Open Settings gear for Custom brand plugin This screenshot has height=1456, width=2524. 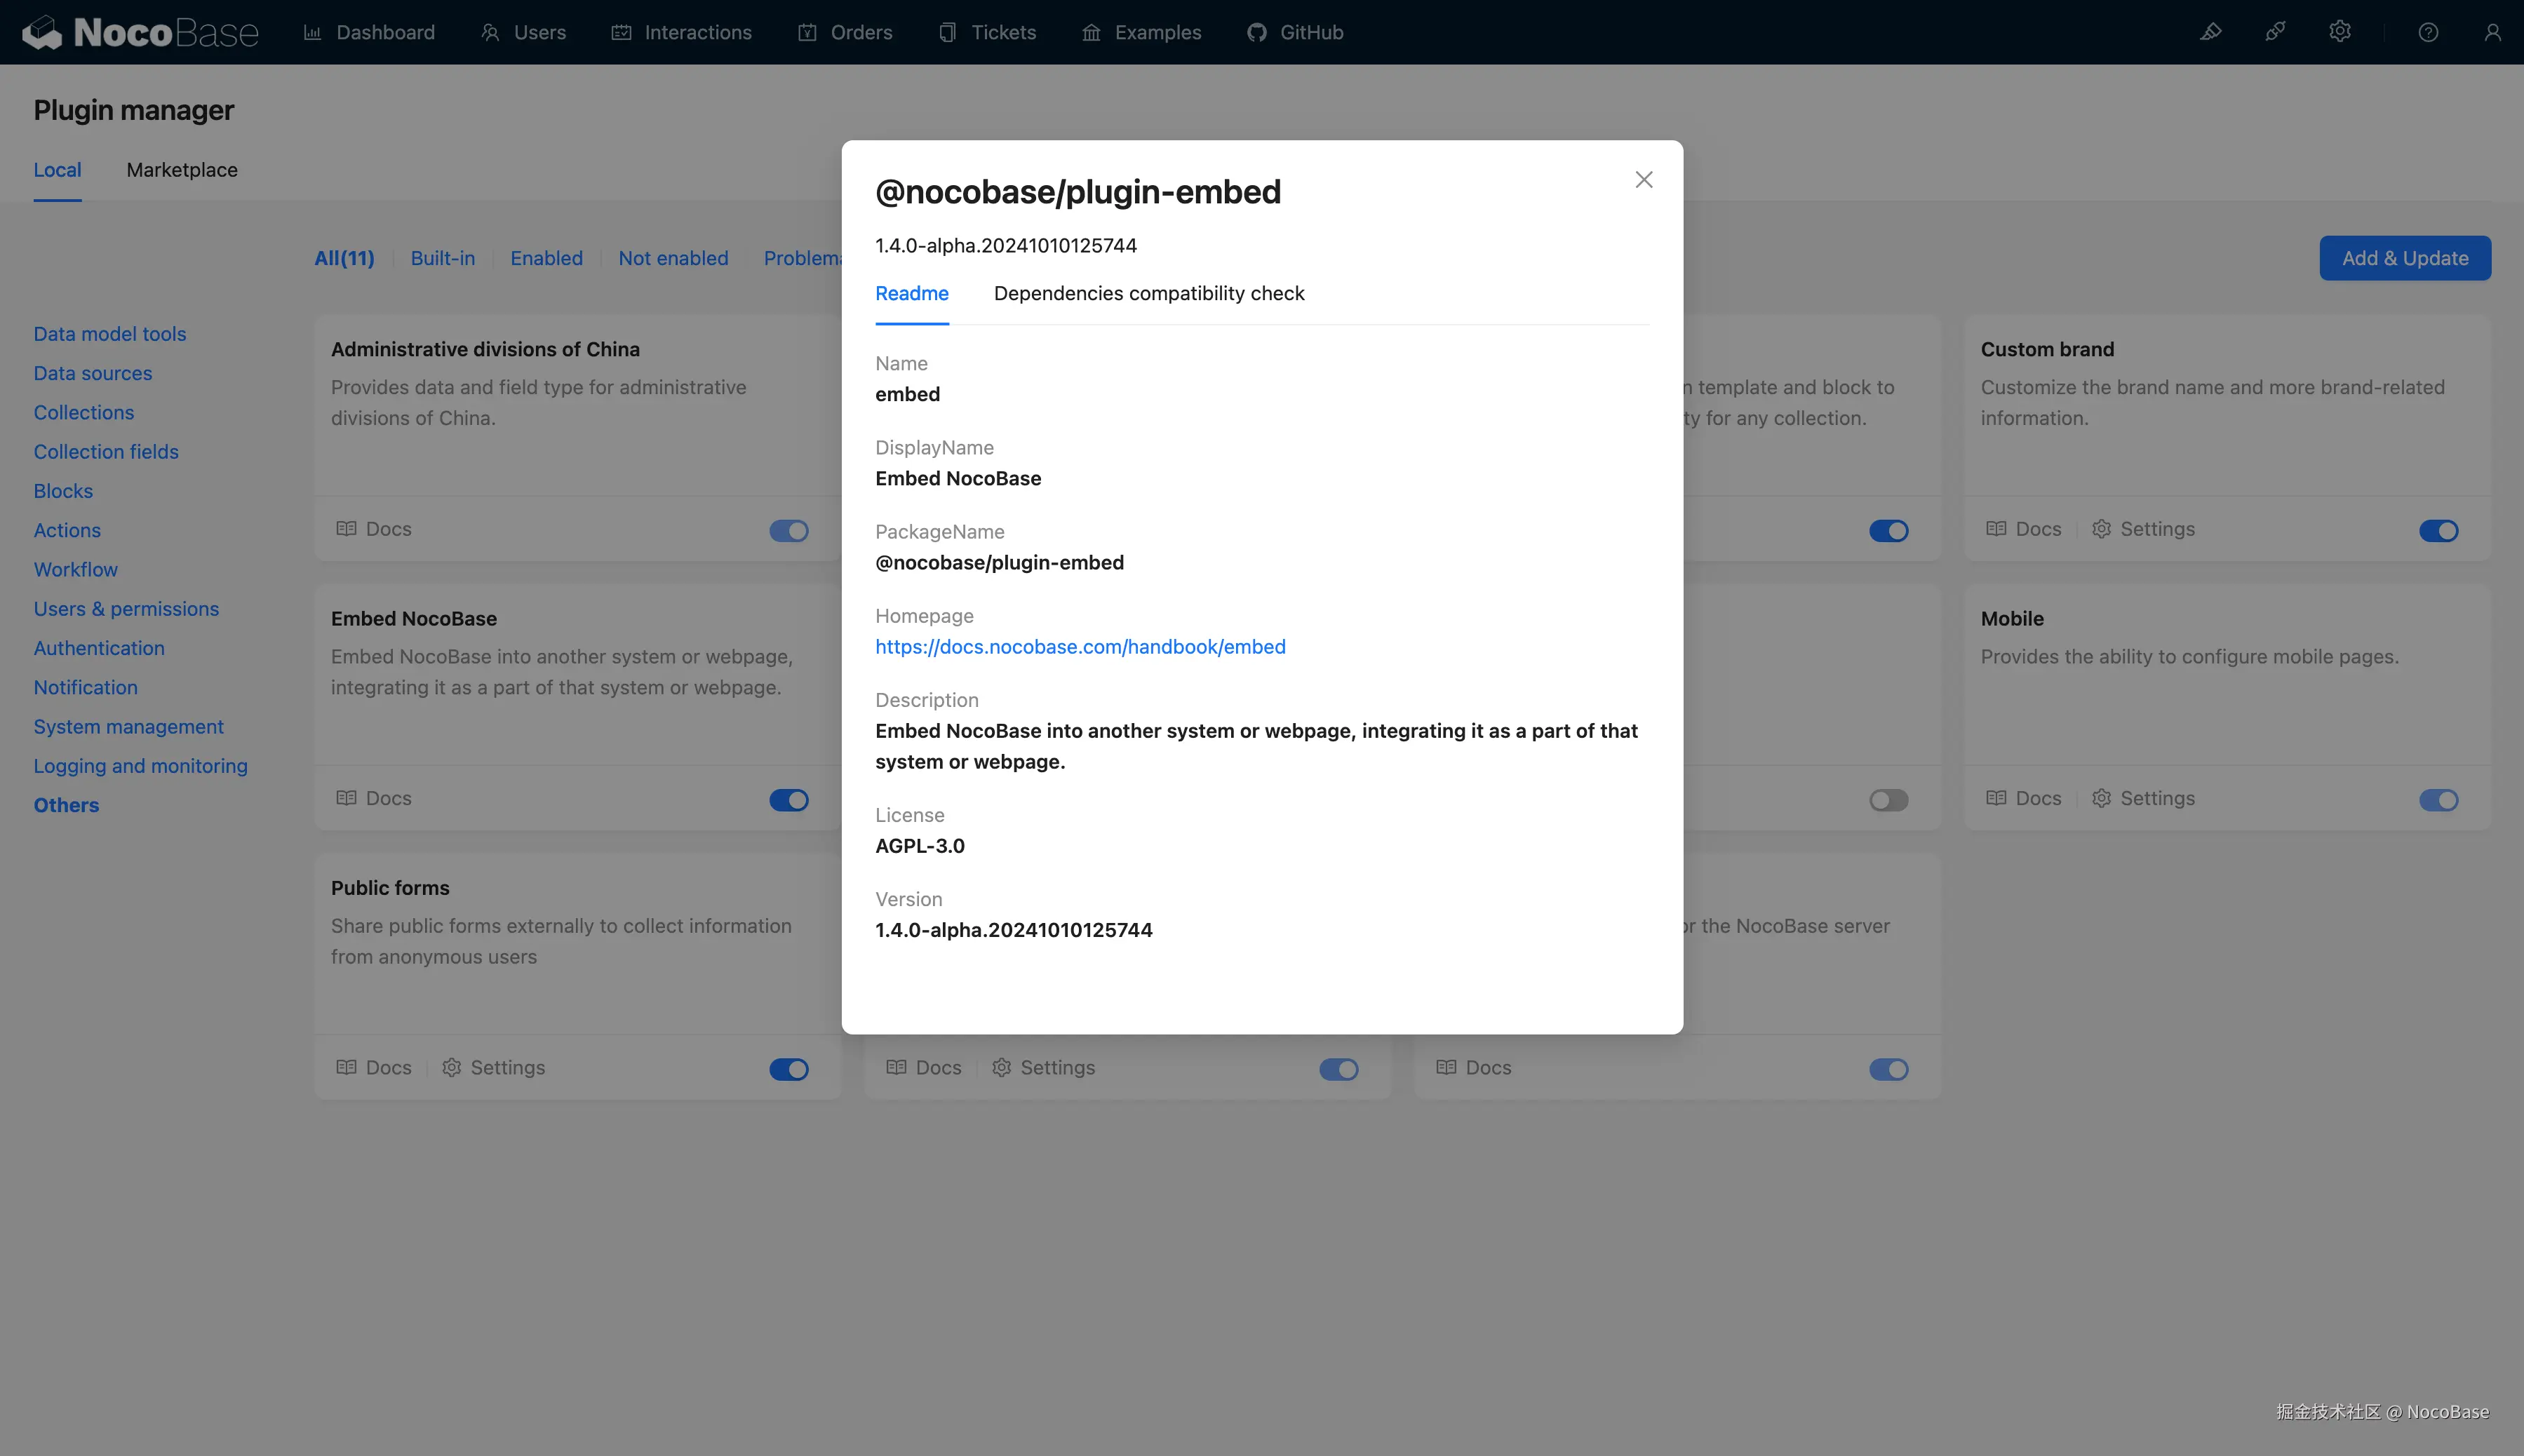(x=2101, y=529)
